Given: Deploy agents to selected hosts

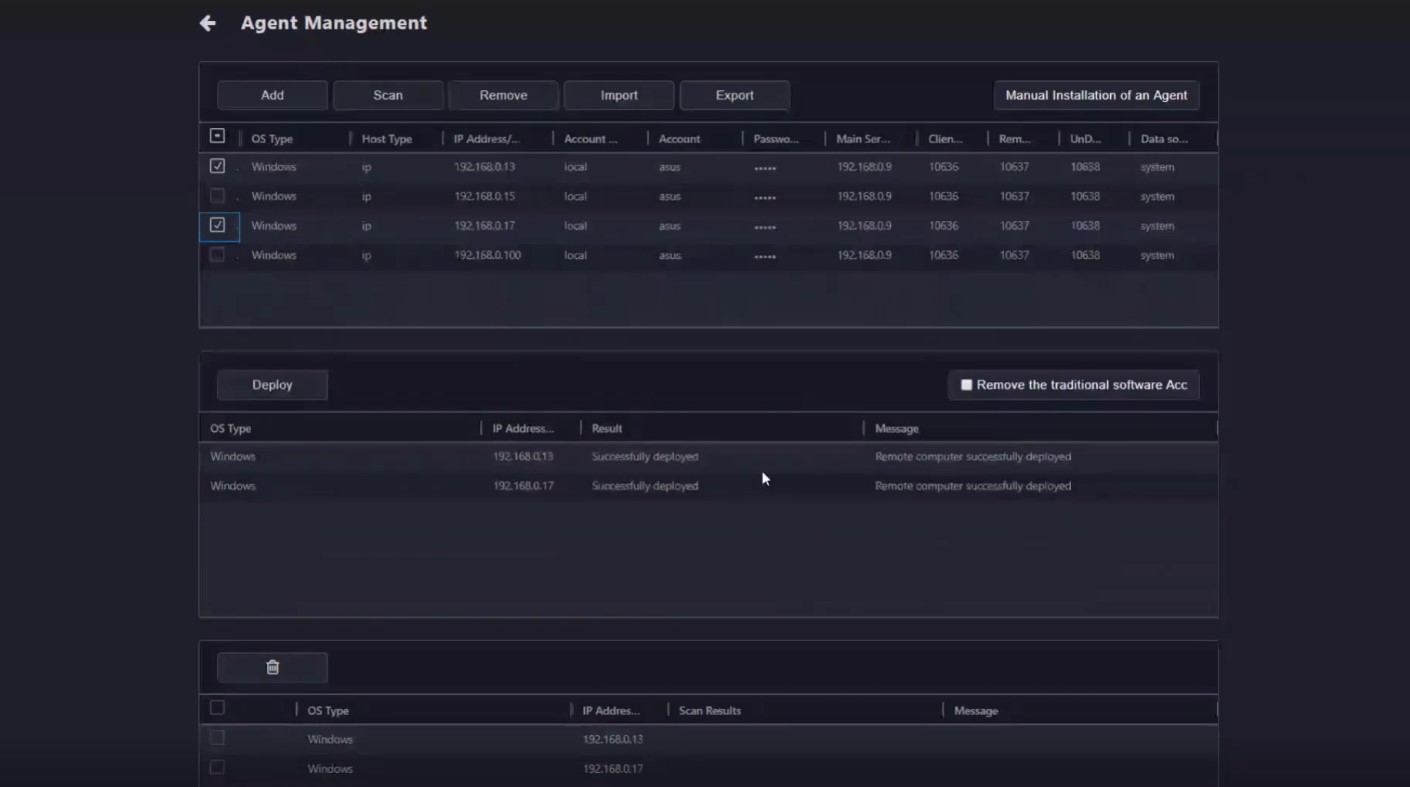Looking at the screenshot, I should click(x=272, y=385).
